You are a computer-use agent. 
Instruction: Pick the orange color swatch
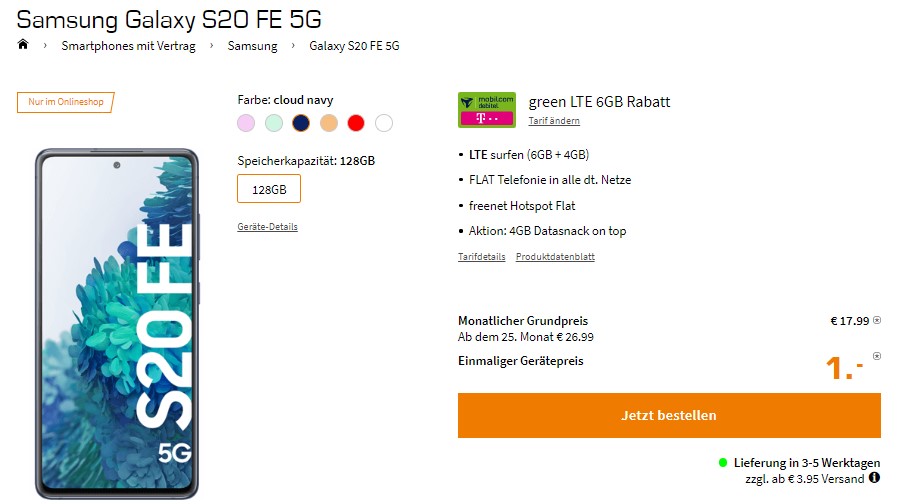coord(329,123)
